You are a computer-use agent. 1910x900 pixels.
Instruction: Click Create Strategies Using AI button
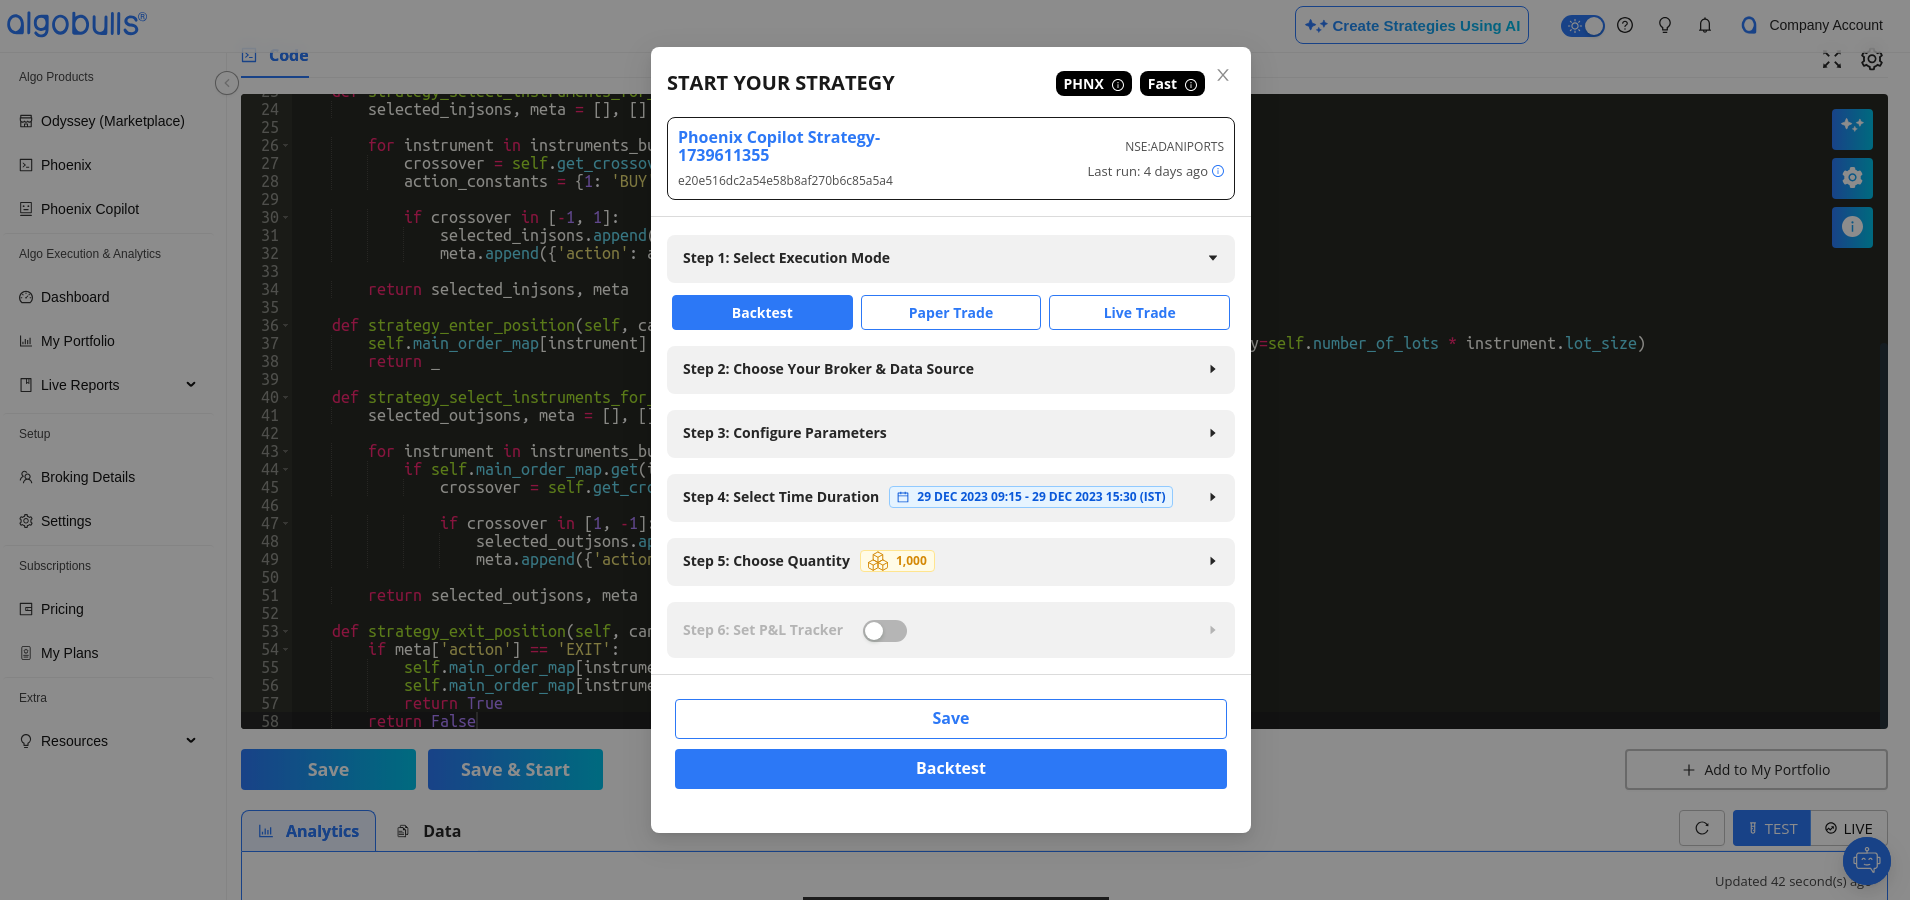pos(1412,25)
